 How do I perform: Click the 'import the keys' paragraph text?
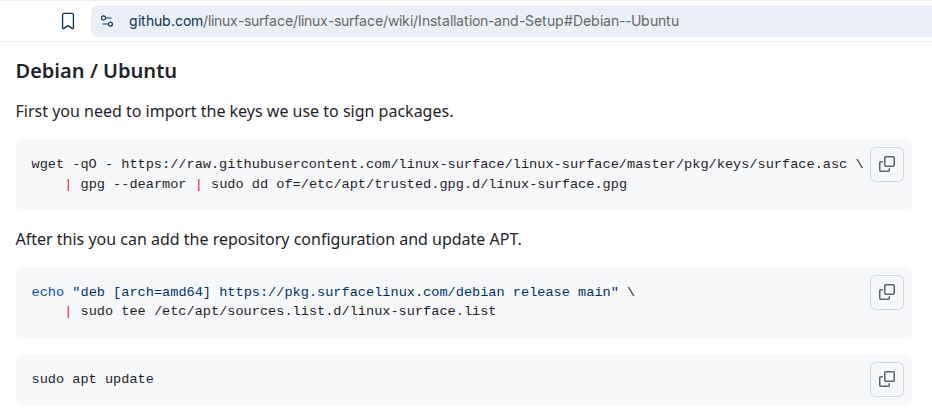pos(234,111)
